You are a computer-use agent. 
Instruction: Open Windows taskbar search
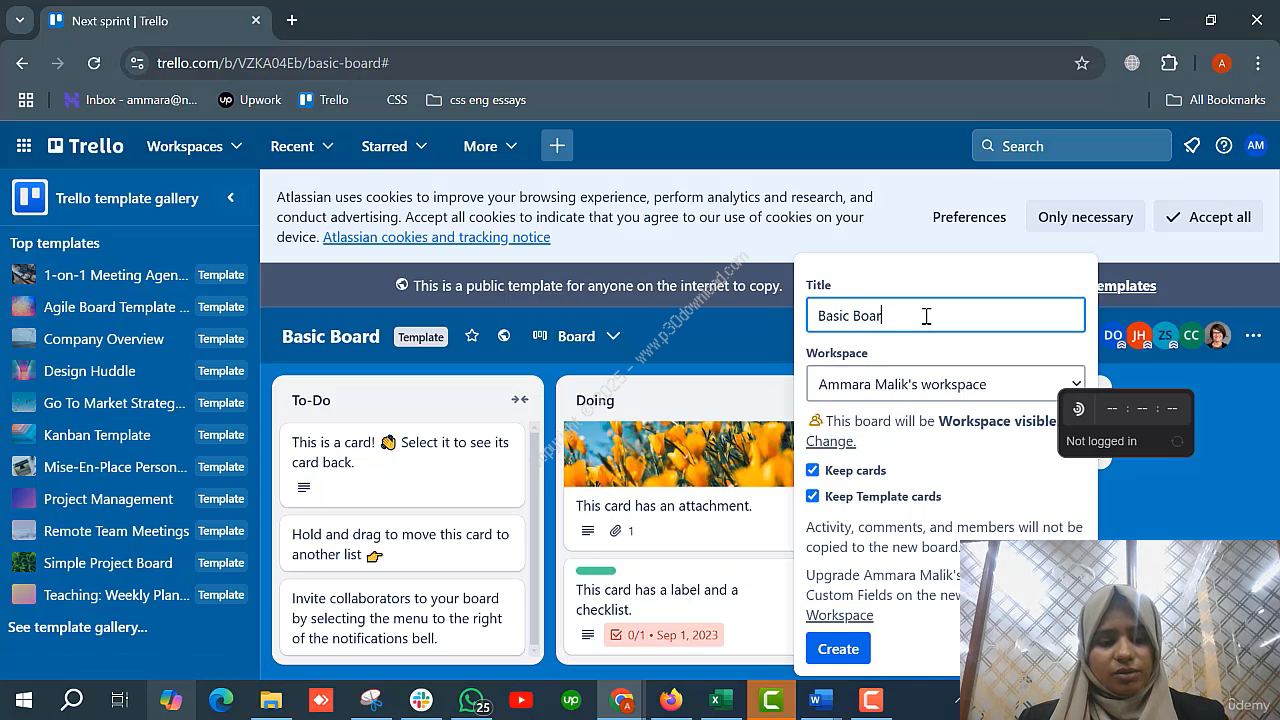(72, 700)
